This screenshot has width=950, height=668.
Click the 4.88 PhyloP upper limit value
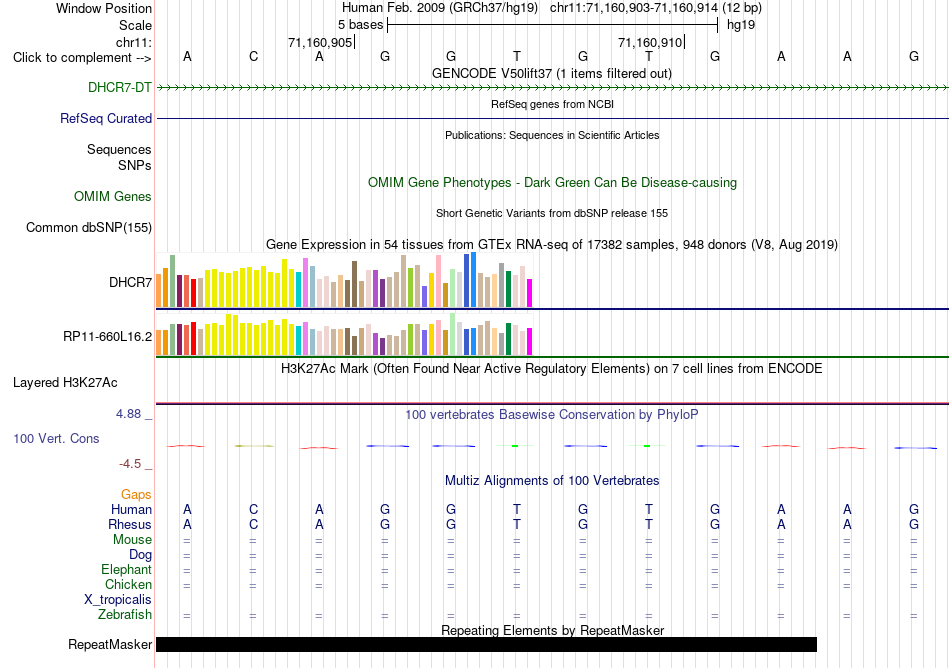tap(128, 414)
